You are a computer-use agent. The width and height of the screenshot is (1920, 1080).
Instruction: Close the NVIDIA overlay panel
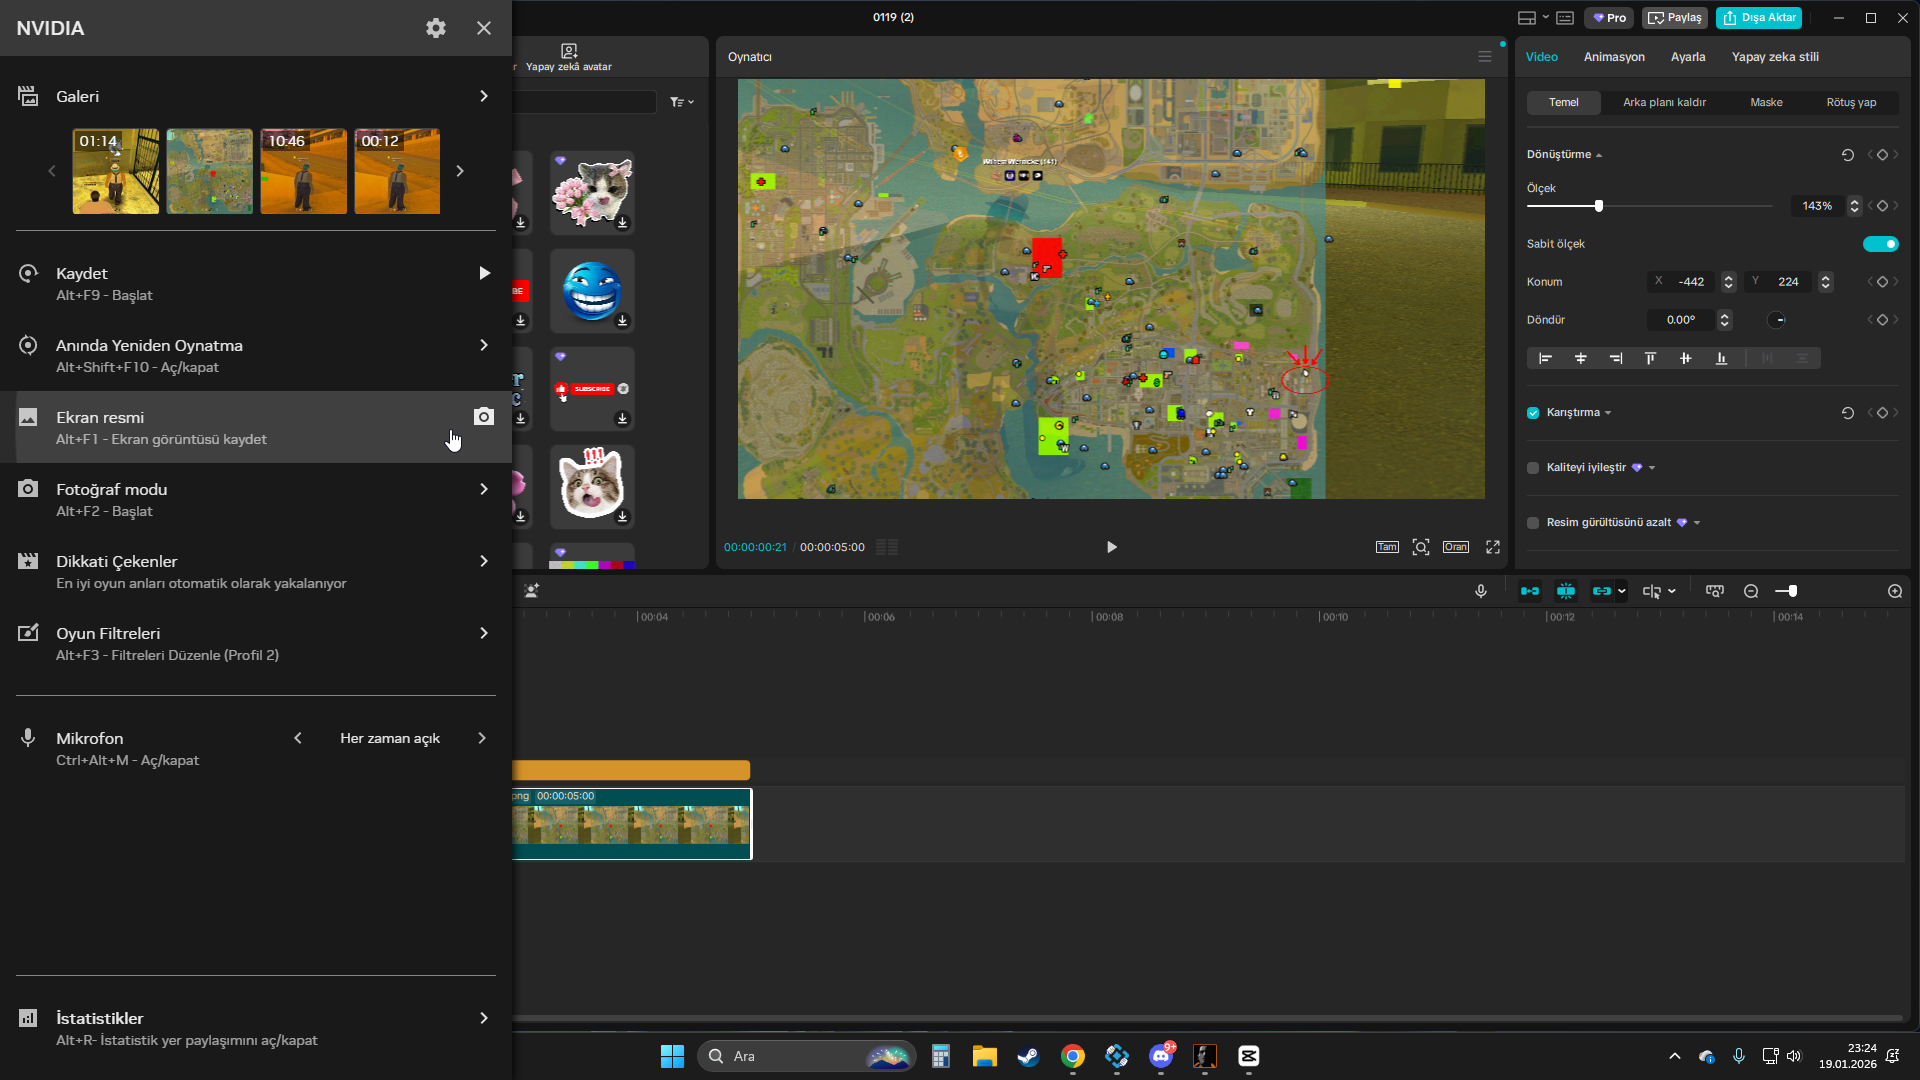tap(484, 28)
